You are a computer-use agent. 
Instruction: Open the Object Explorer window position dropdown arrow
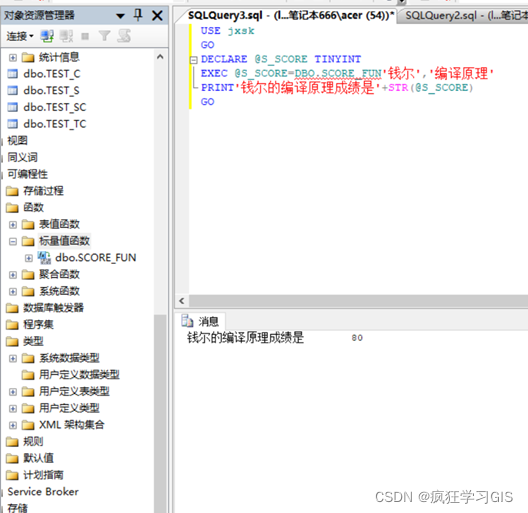coord(120,16)
